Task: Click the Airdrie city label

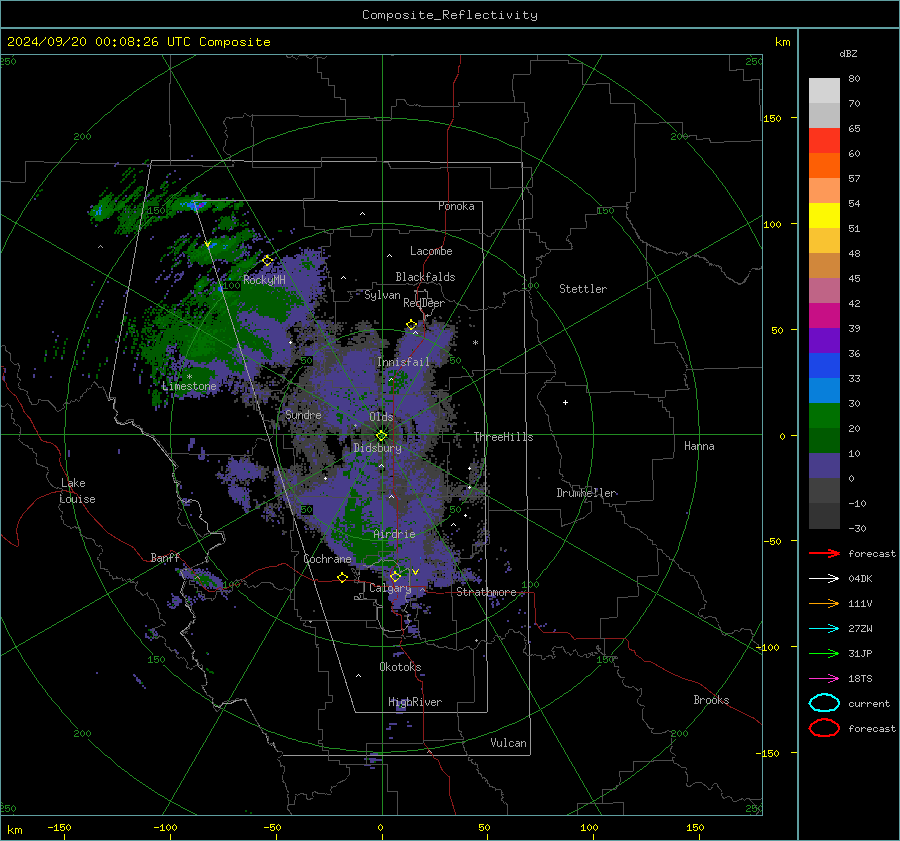Action: [x=394, y=534]
